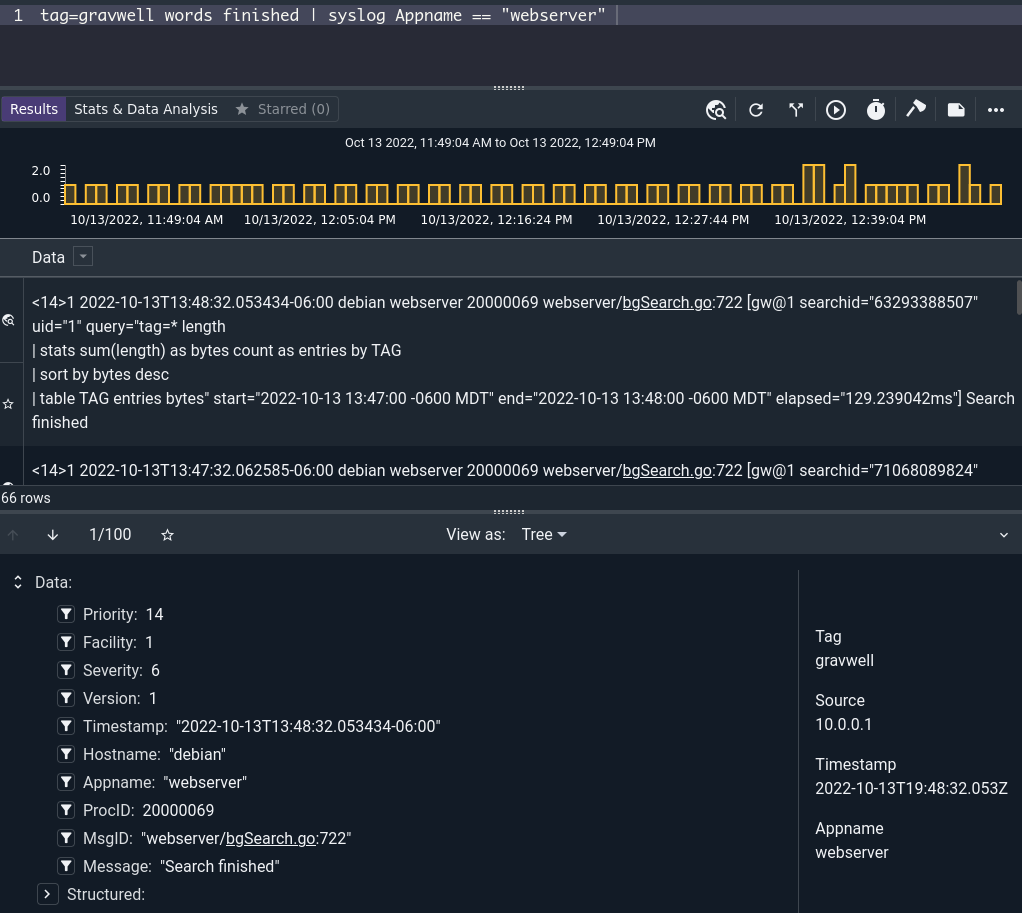Screen dimensions: 1022x913
Task: Click the stopwatch timer icon in toolbar
Action: [876, 110]
